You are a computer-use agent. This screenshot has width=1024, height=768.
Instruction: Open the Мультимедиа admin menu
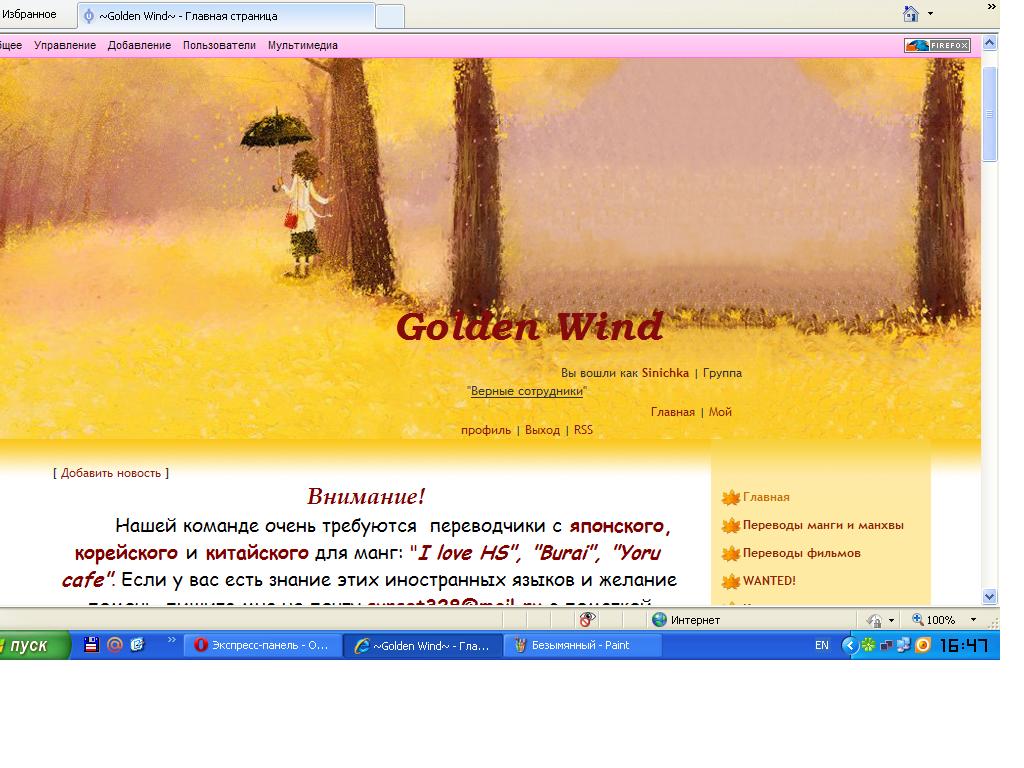click(302, 45)
